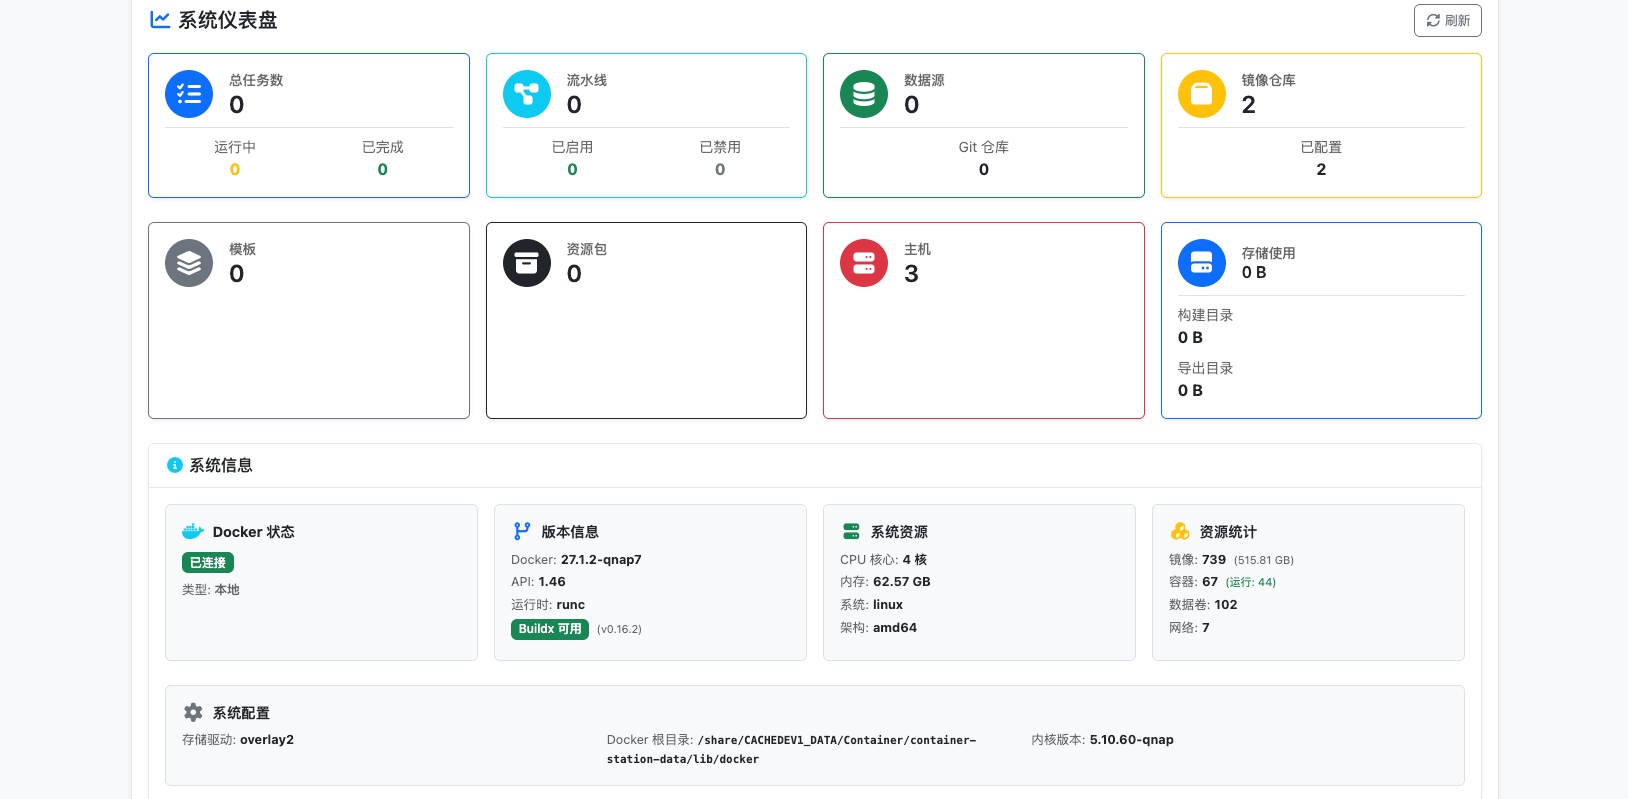The height and width of the screenshot is (799, 1628).
Task: Click the info icon beside 系统信息
Action: [x=175, y=465]
